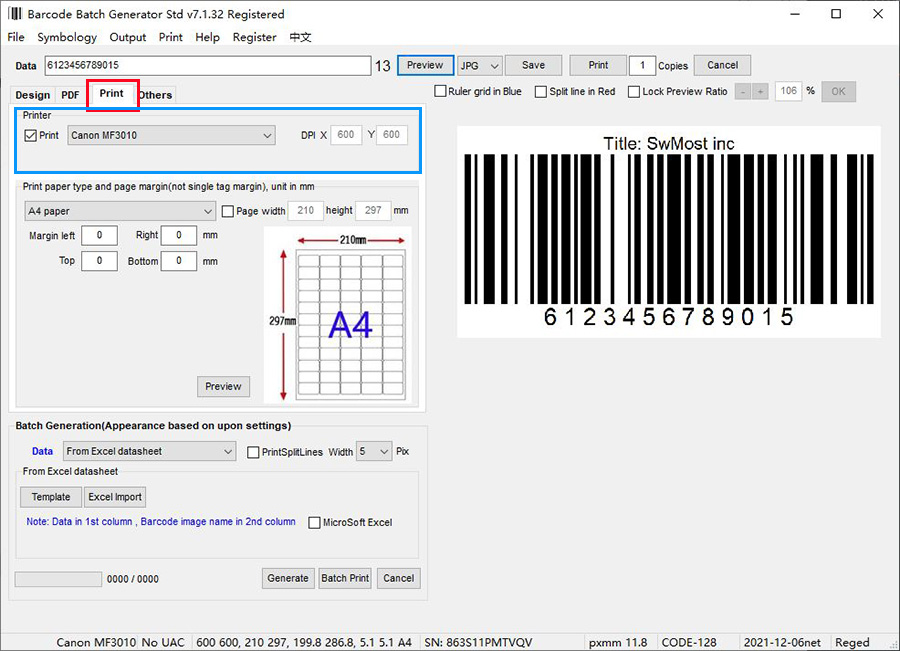Click the Excel Import button
900x651 pixels.
(115, 497)
